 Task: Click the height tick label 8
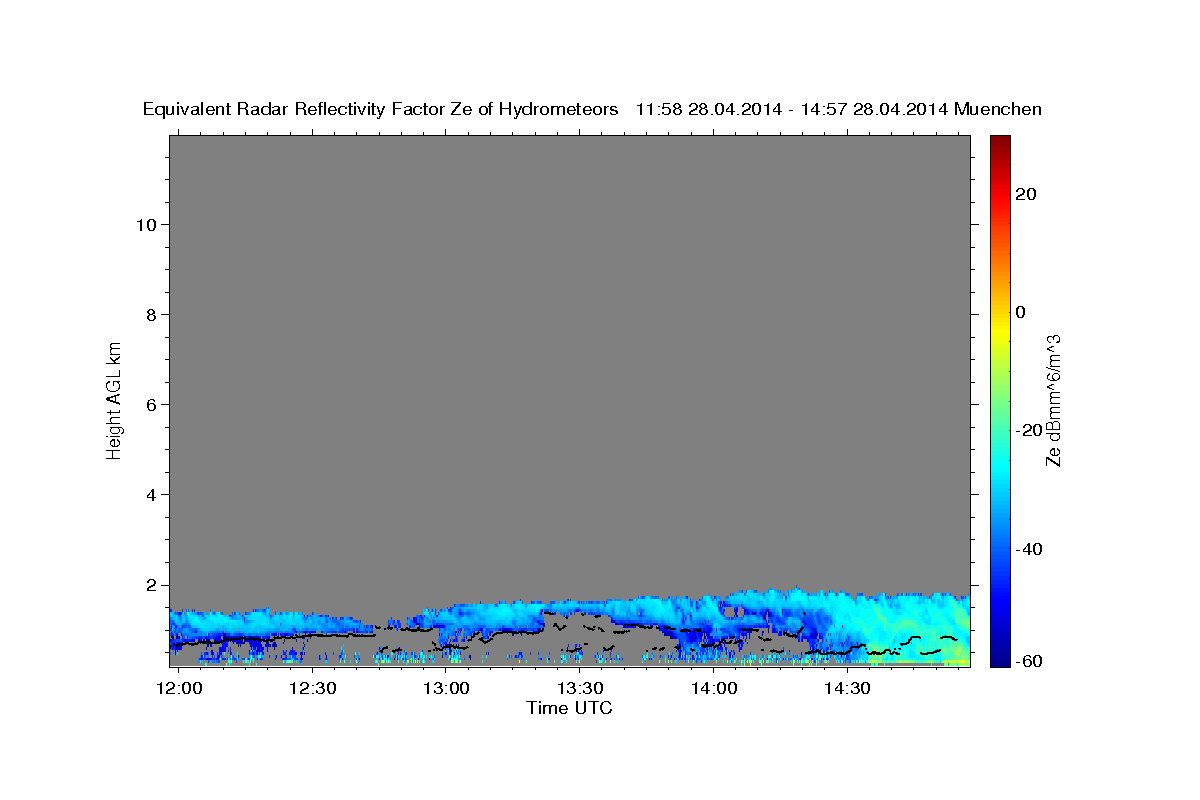[153, 315]
